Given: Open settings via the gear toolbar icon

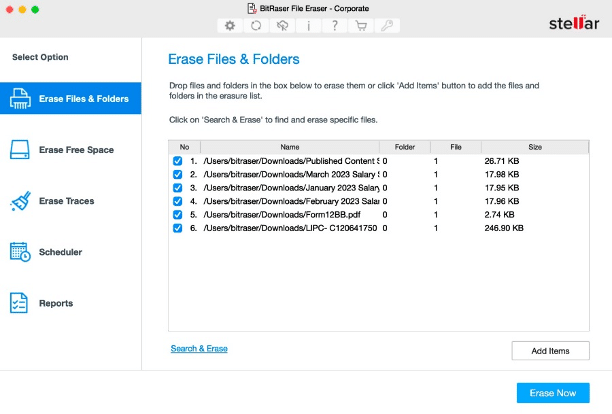Looking at the screenshot, I should [230, 26].
